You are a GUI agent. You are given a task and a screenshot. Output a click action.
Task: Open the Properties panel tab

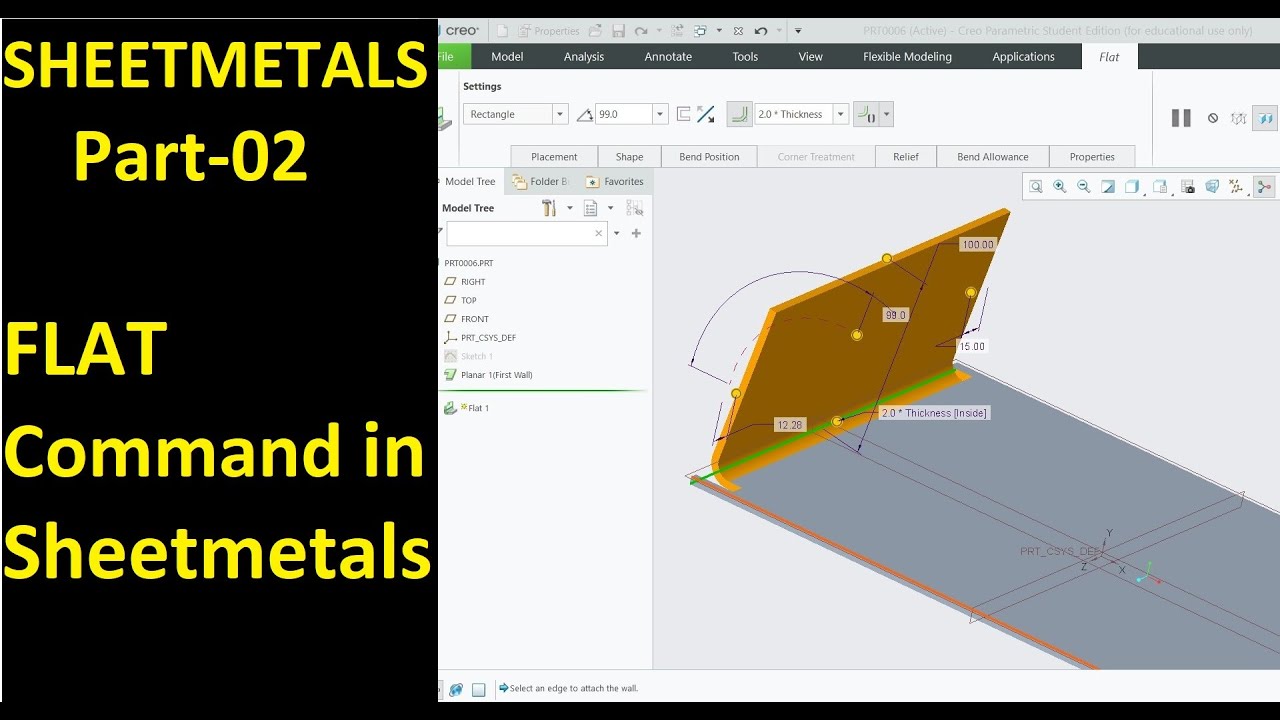[1092, 157]
